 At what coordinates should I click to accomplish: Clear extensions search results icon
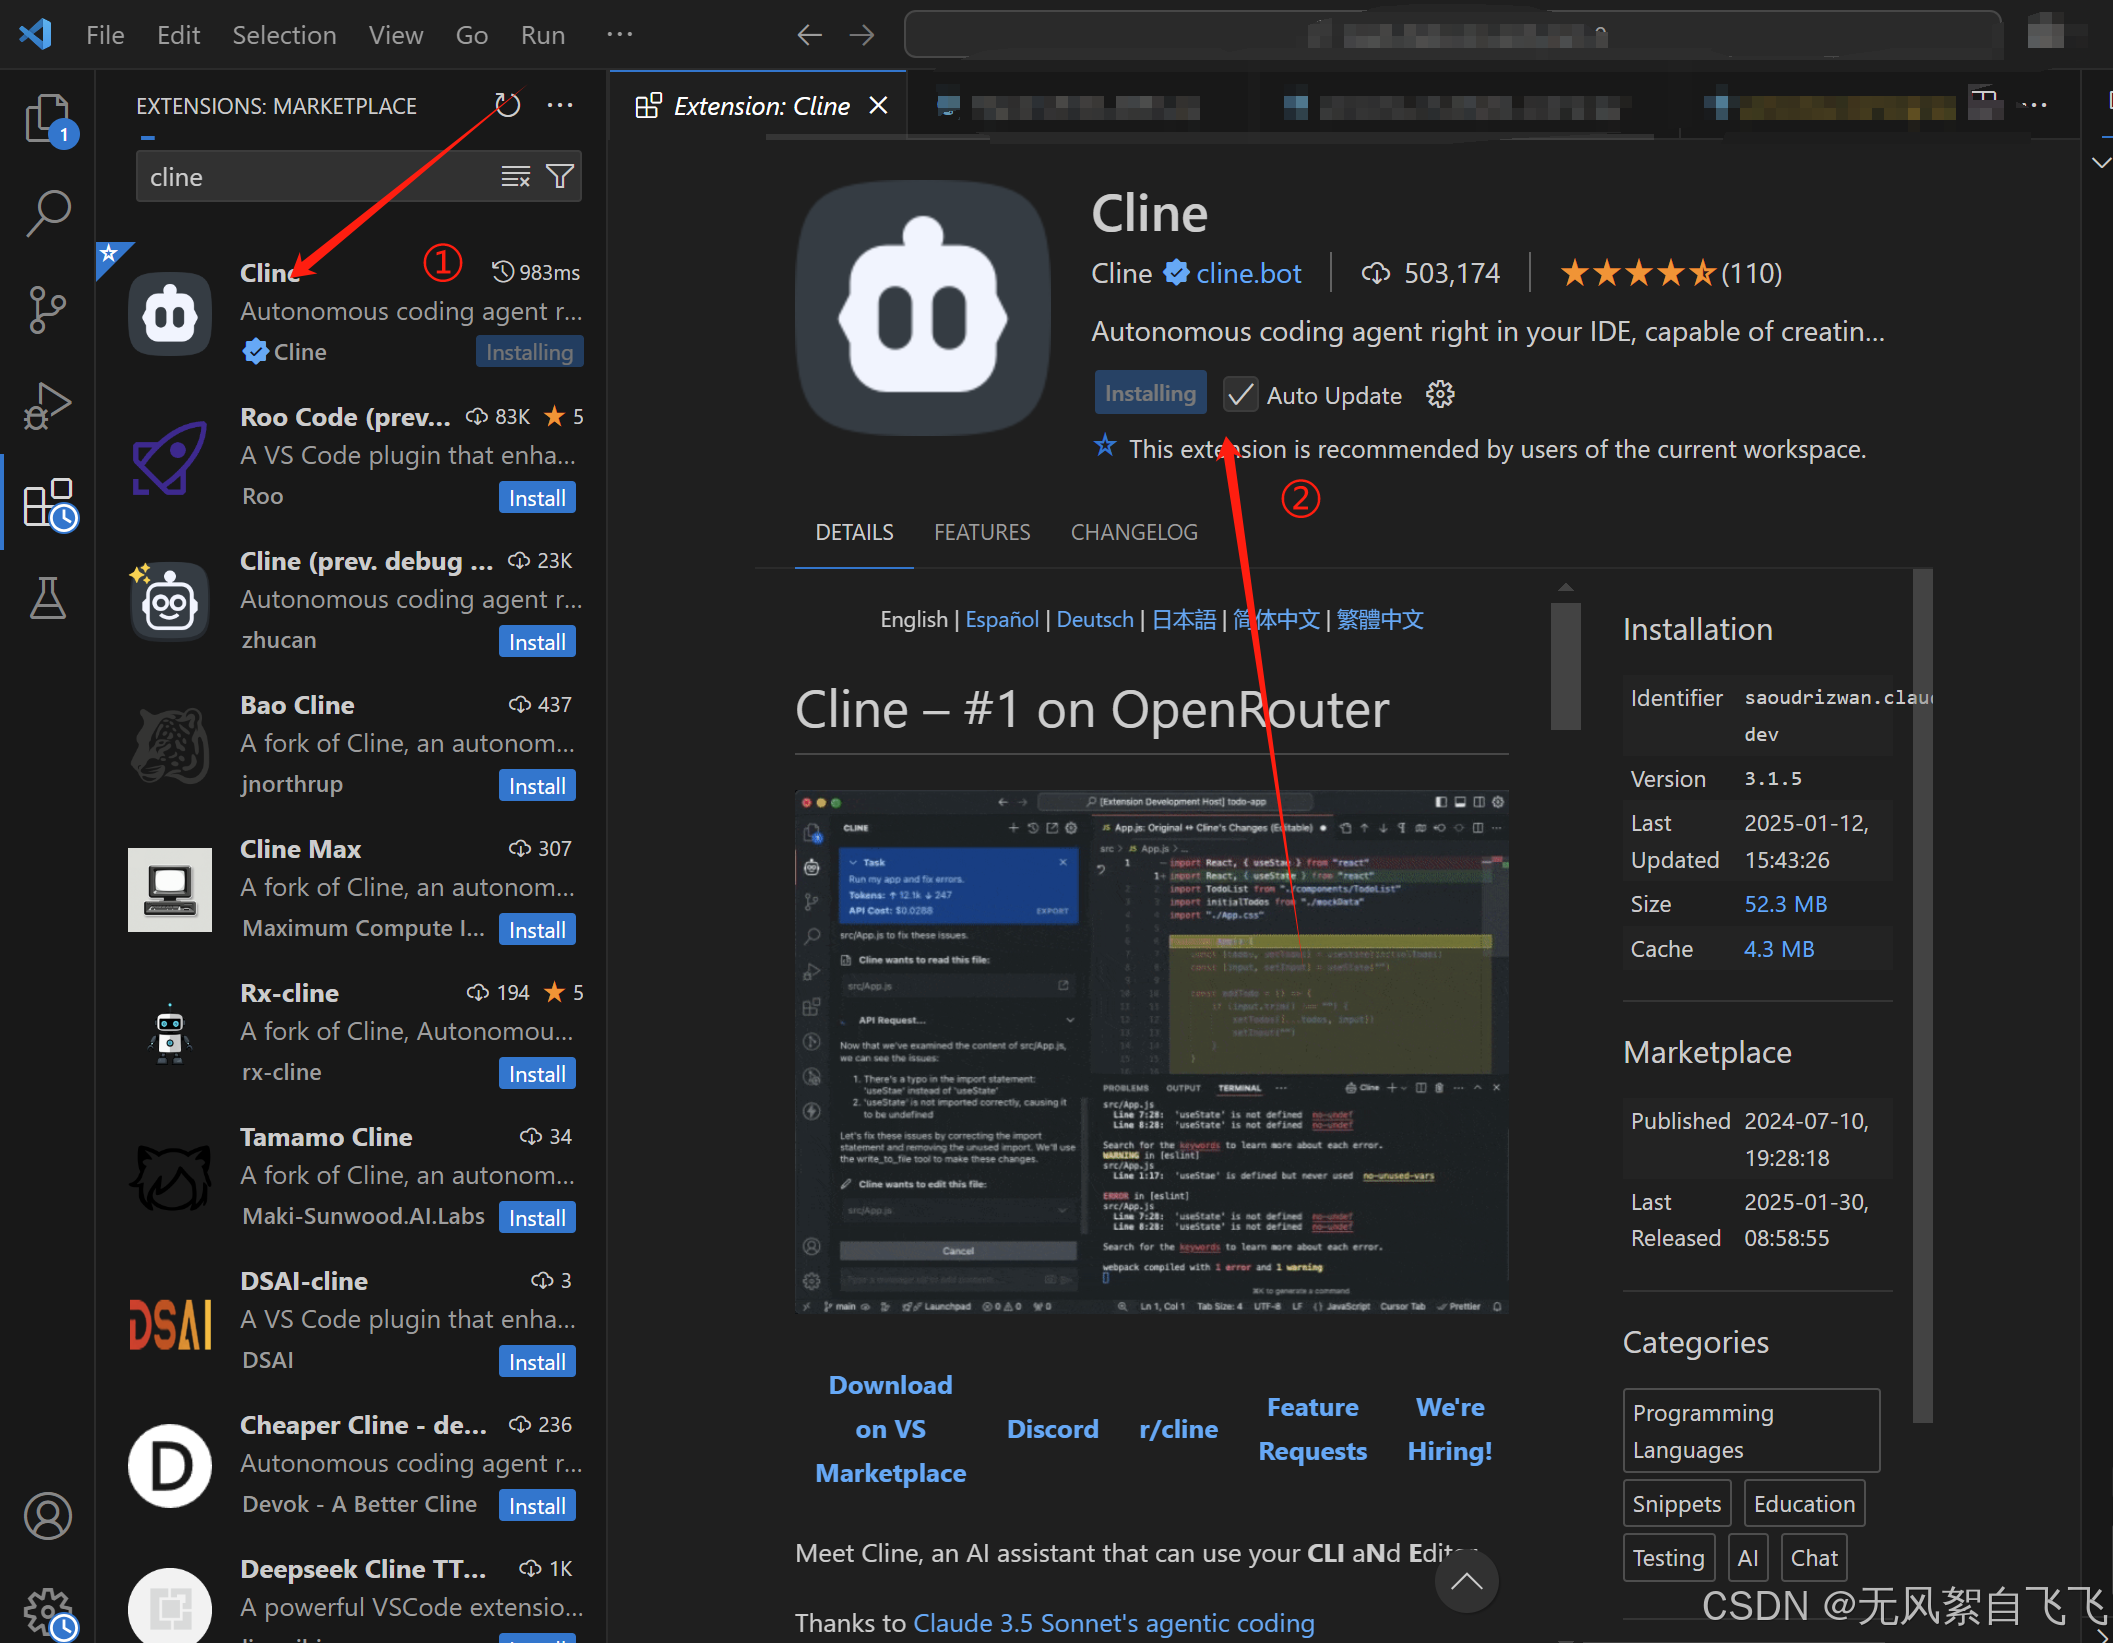pyautogui.click(x=515, y=177)
